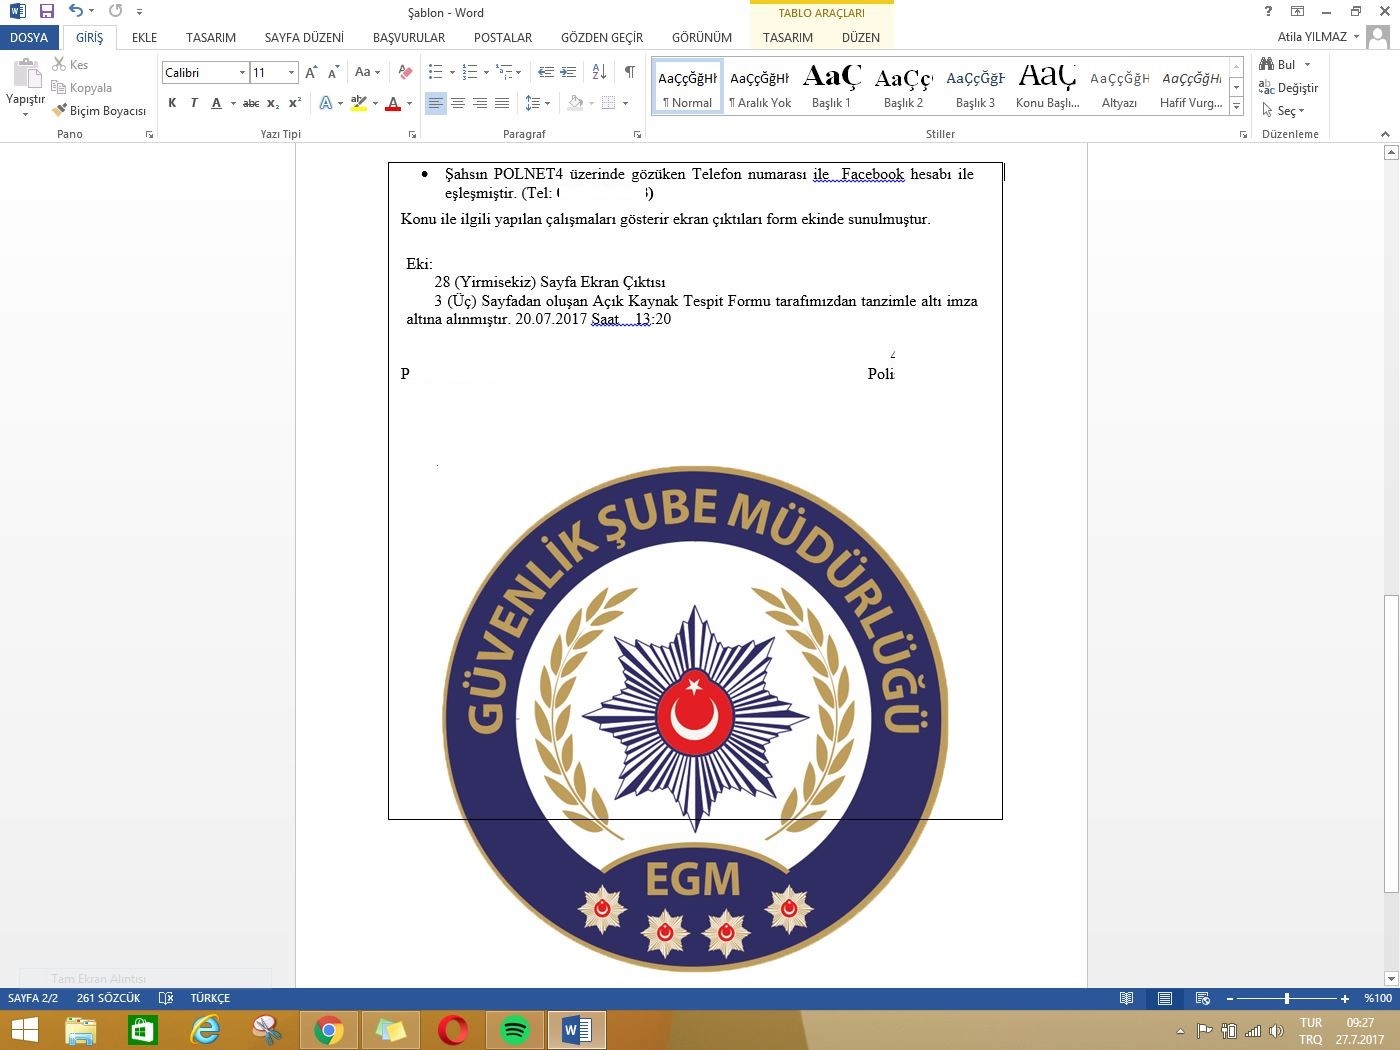Align text to the right
Viewport: 1400px width, 1050px height.
pos(480,103)
